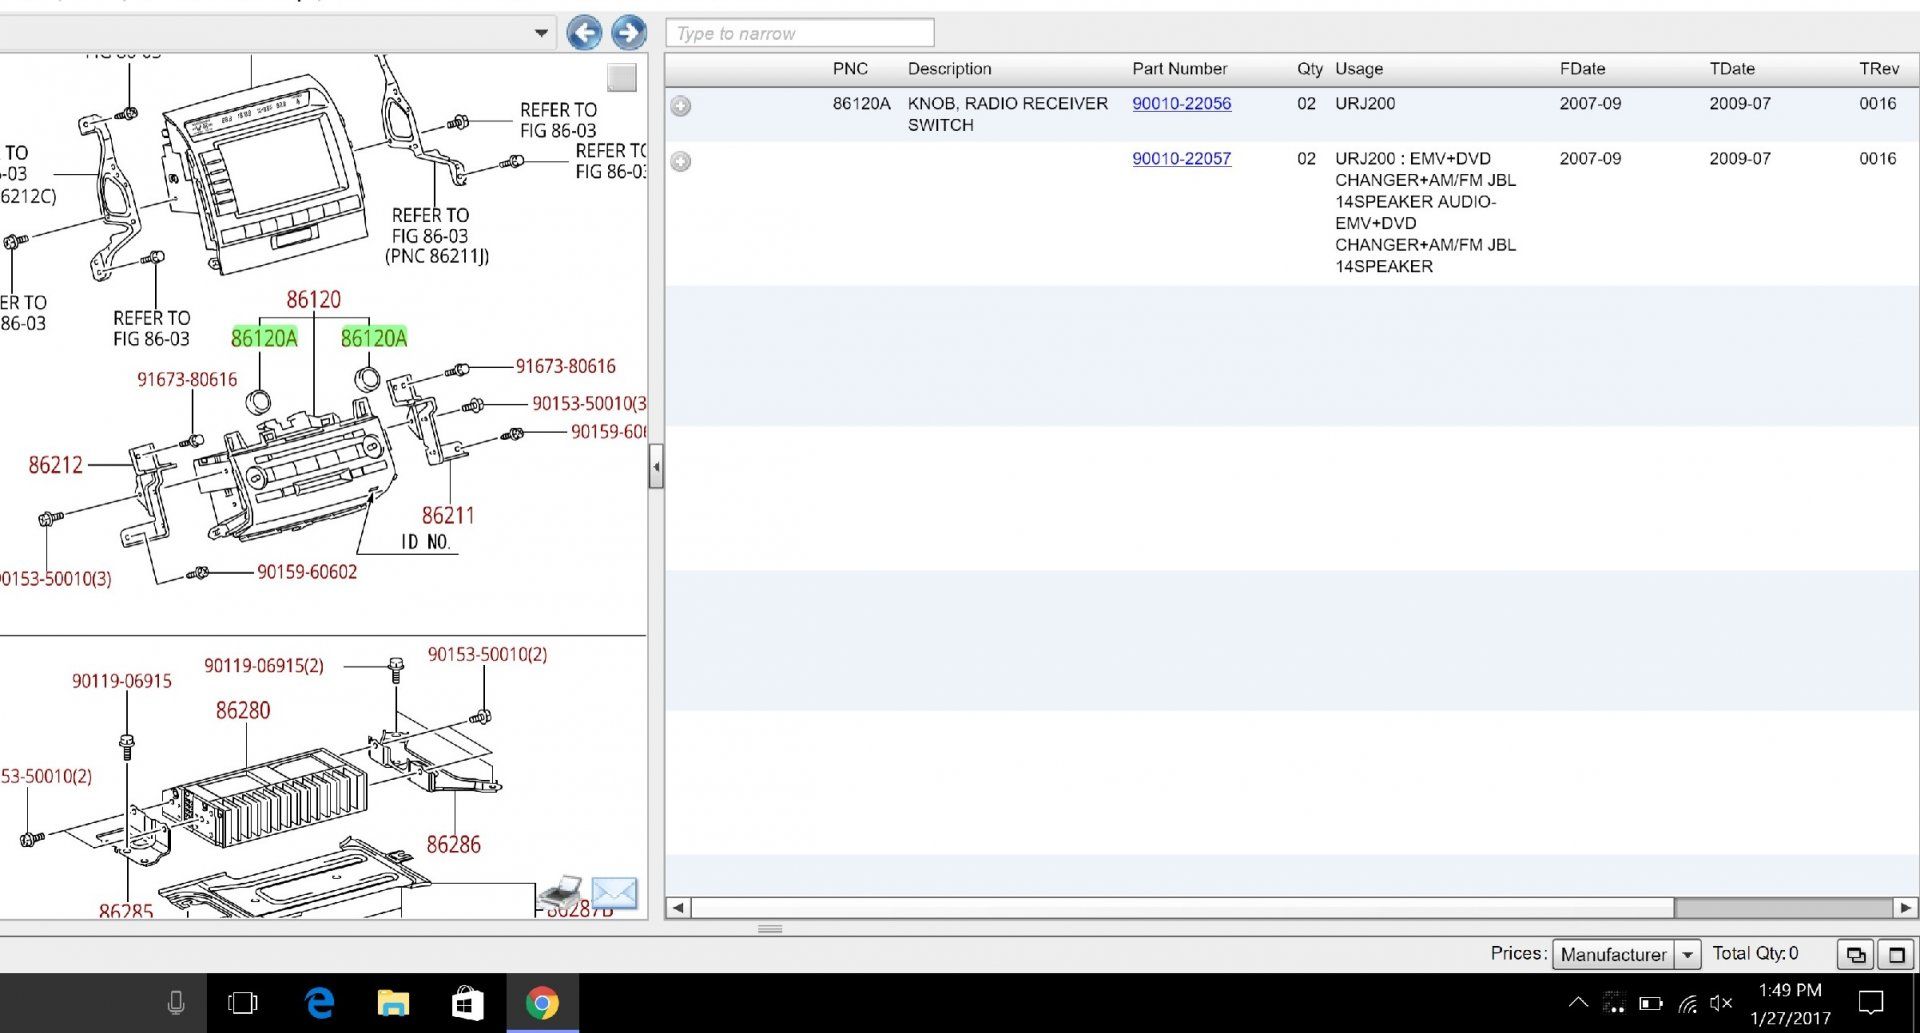Collapse the diagram pane with the splitter arrow
The width and height of the screenshot is (1920, 1033).
(656, 467)
